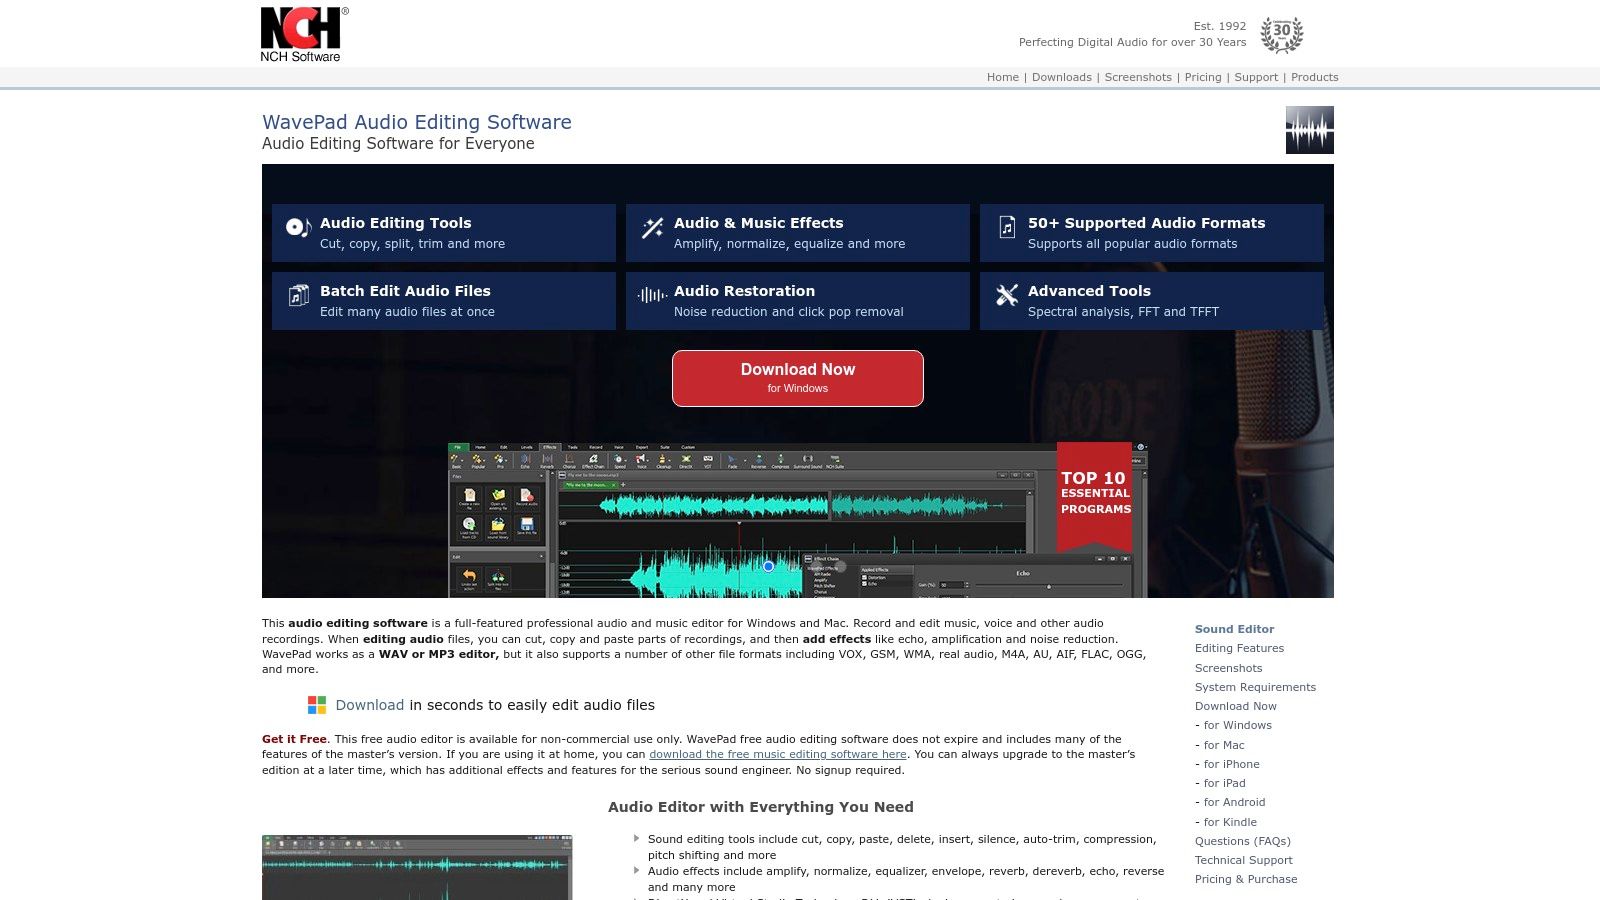Click the Audio & Music Effects wand icon

pos(652,228)
